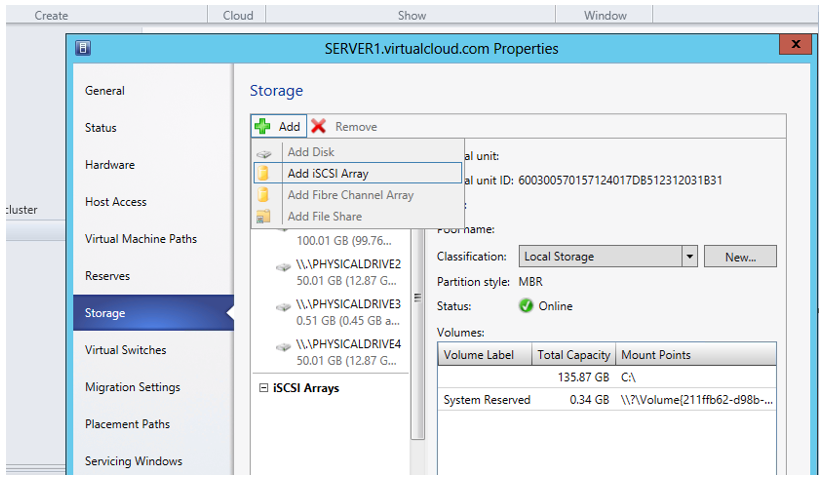825x482 pixels.
Task: Go to the Hardware properties page
Action: click(110, 165)
